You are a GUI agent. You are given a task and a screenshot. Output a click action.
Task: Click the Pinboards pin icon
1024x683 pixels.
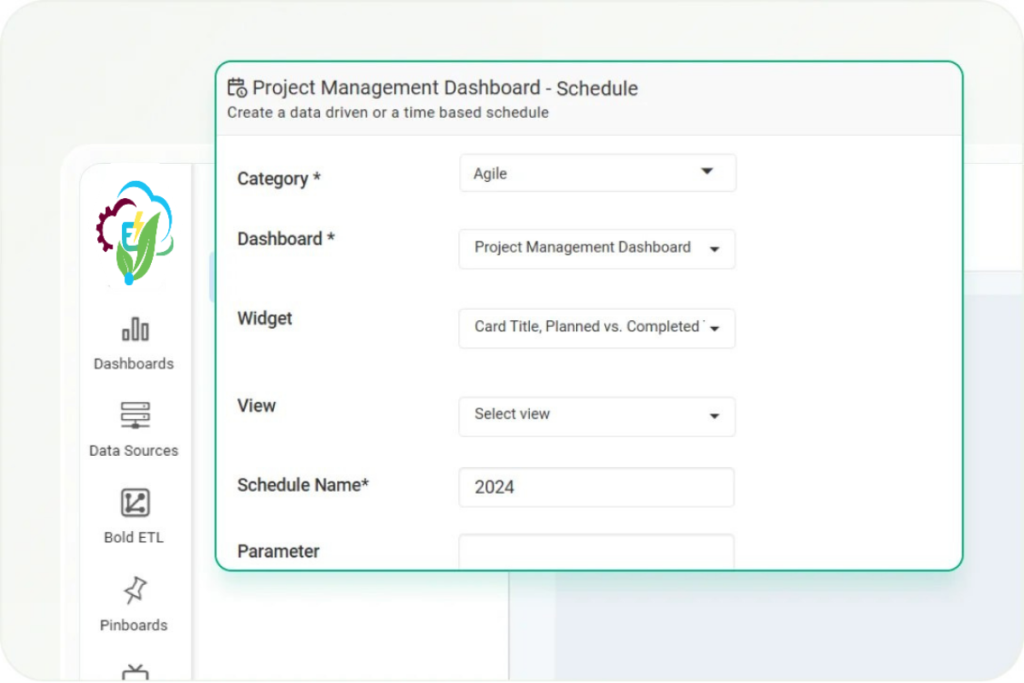click(134, 591)
